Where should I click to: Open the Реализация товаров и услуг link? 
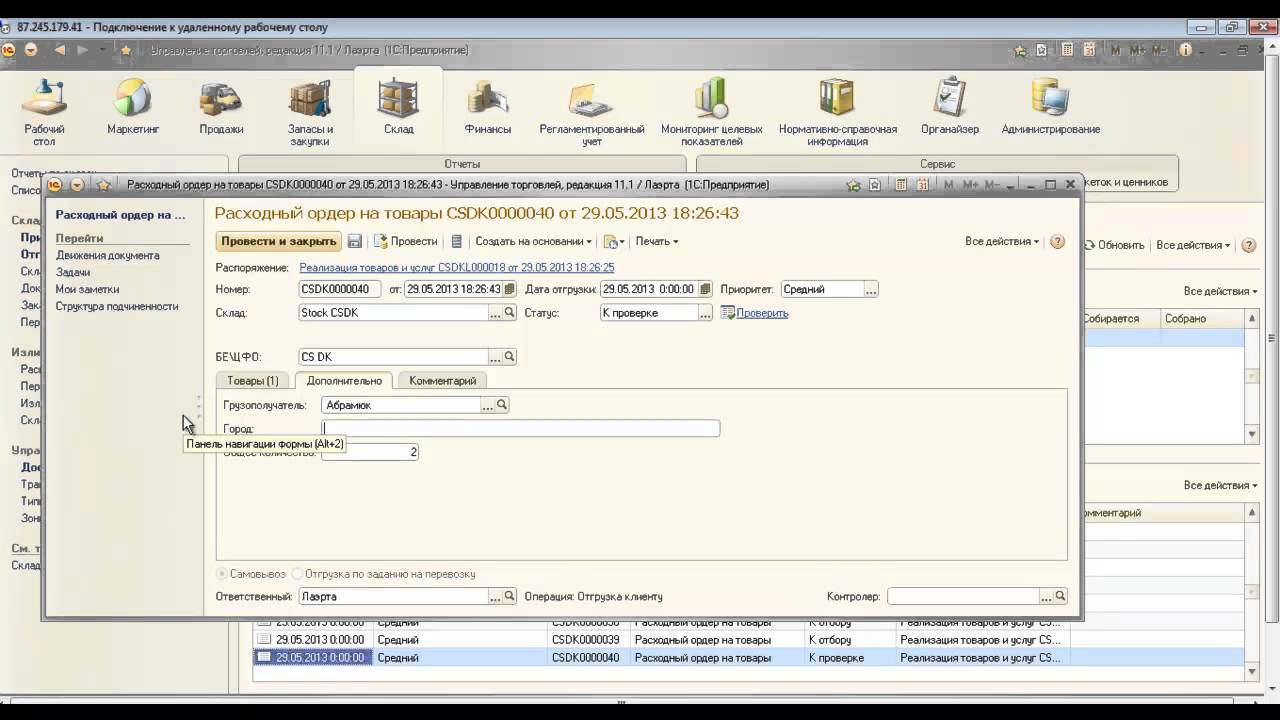[x=457, y=267]
